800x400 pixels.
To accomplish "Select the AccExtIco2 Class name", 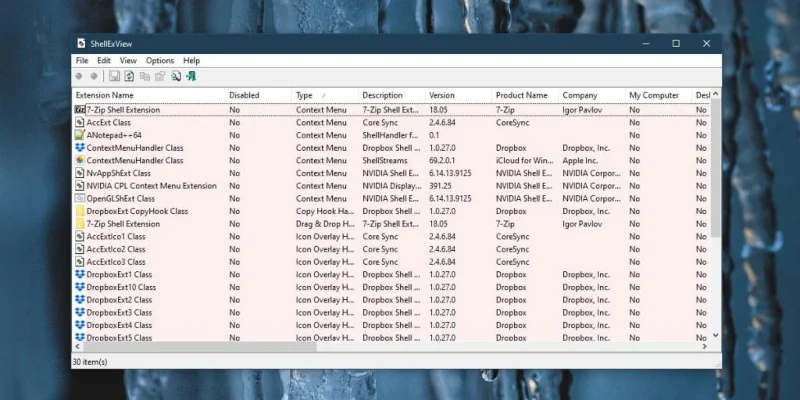I will coord(116,249).
